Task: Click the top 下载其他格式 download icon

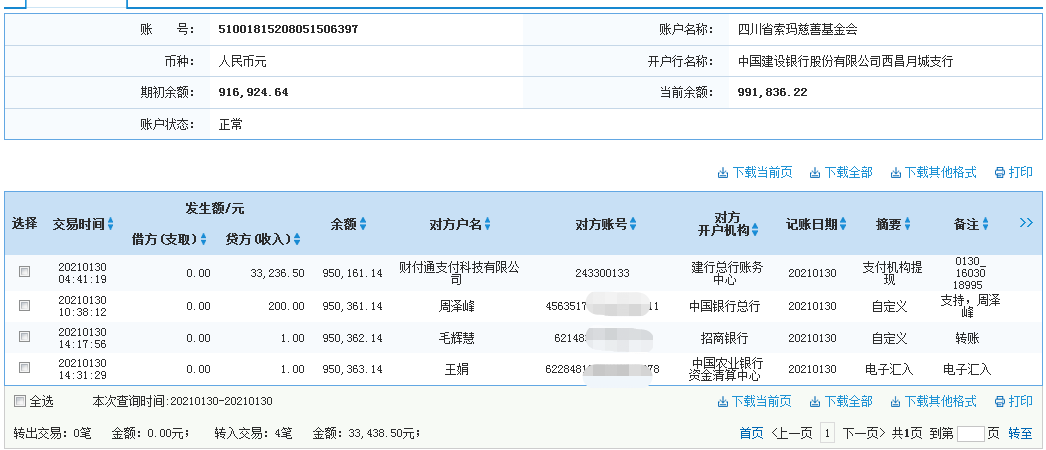Action: tap(895, 173)
